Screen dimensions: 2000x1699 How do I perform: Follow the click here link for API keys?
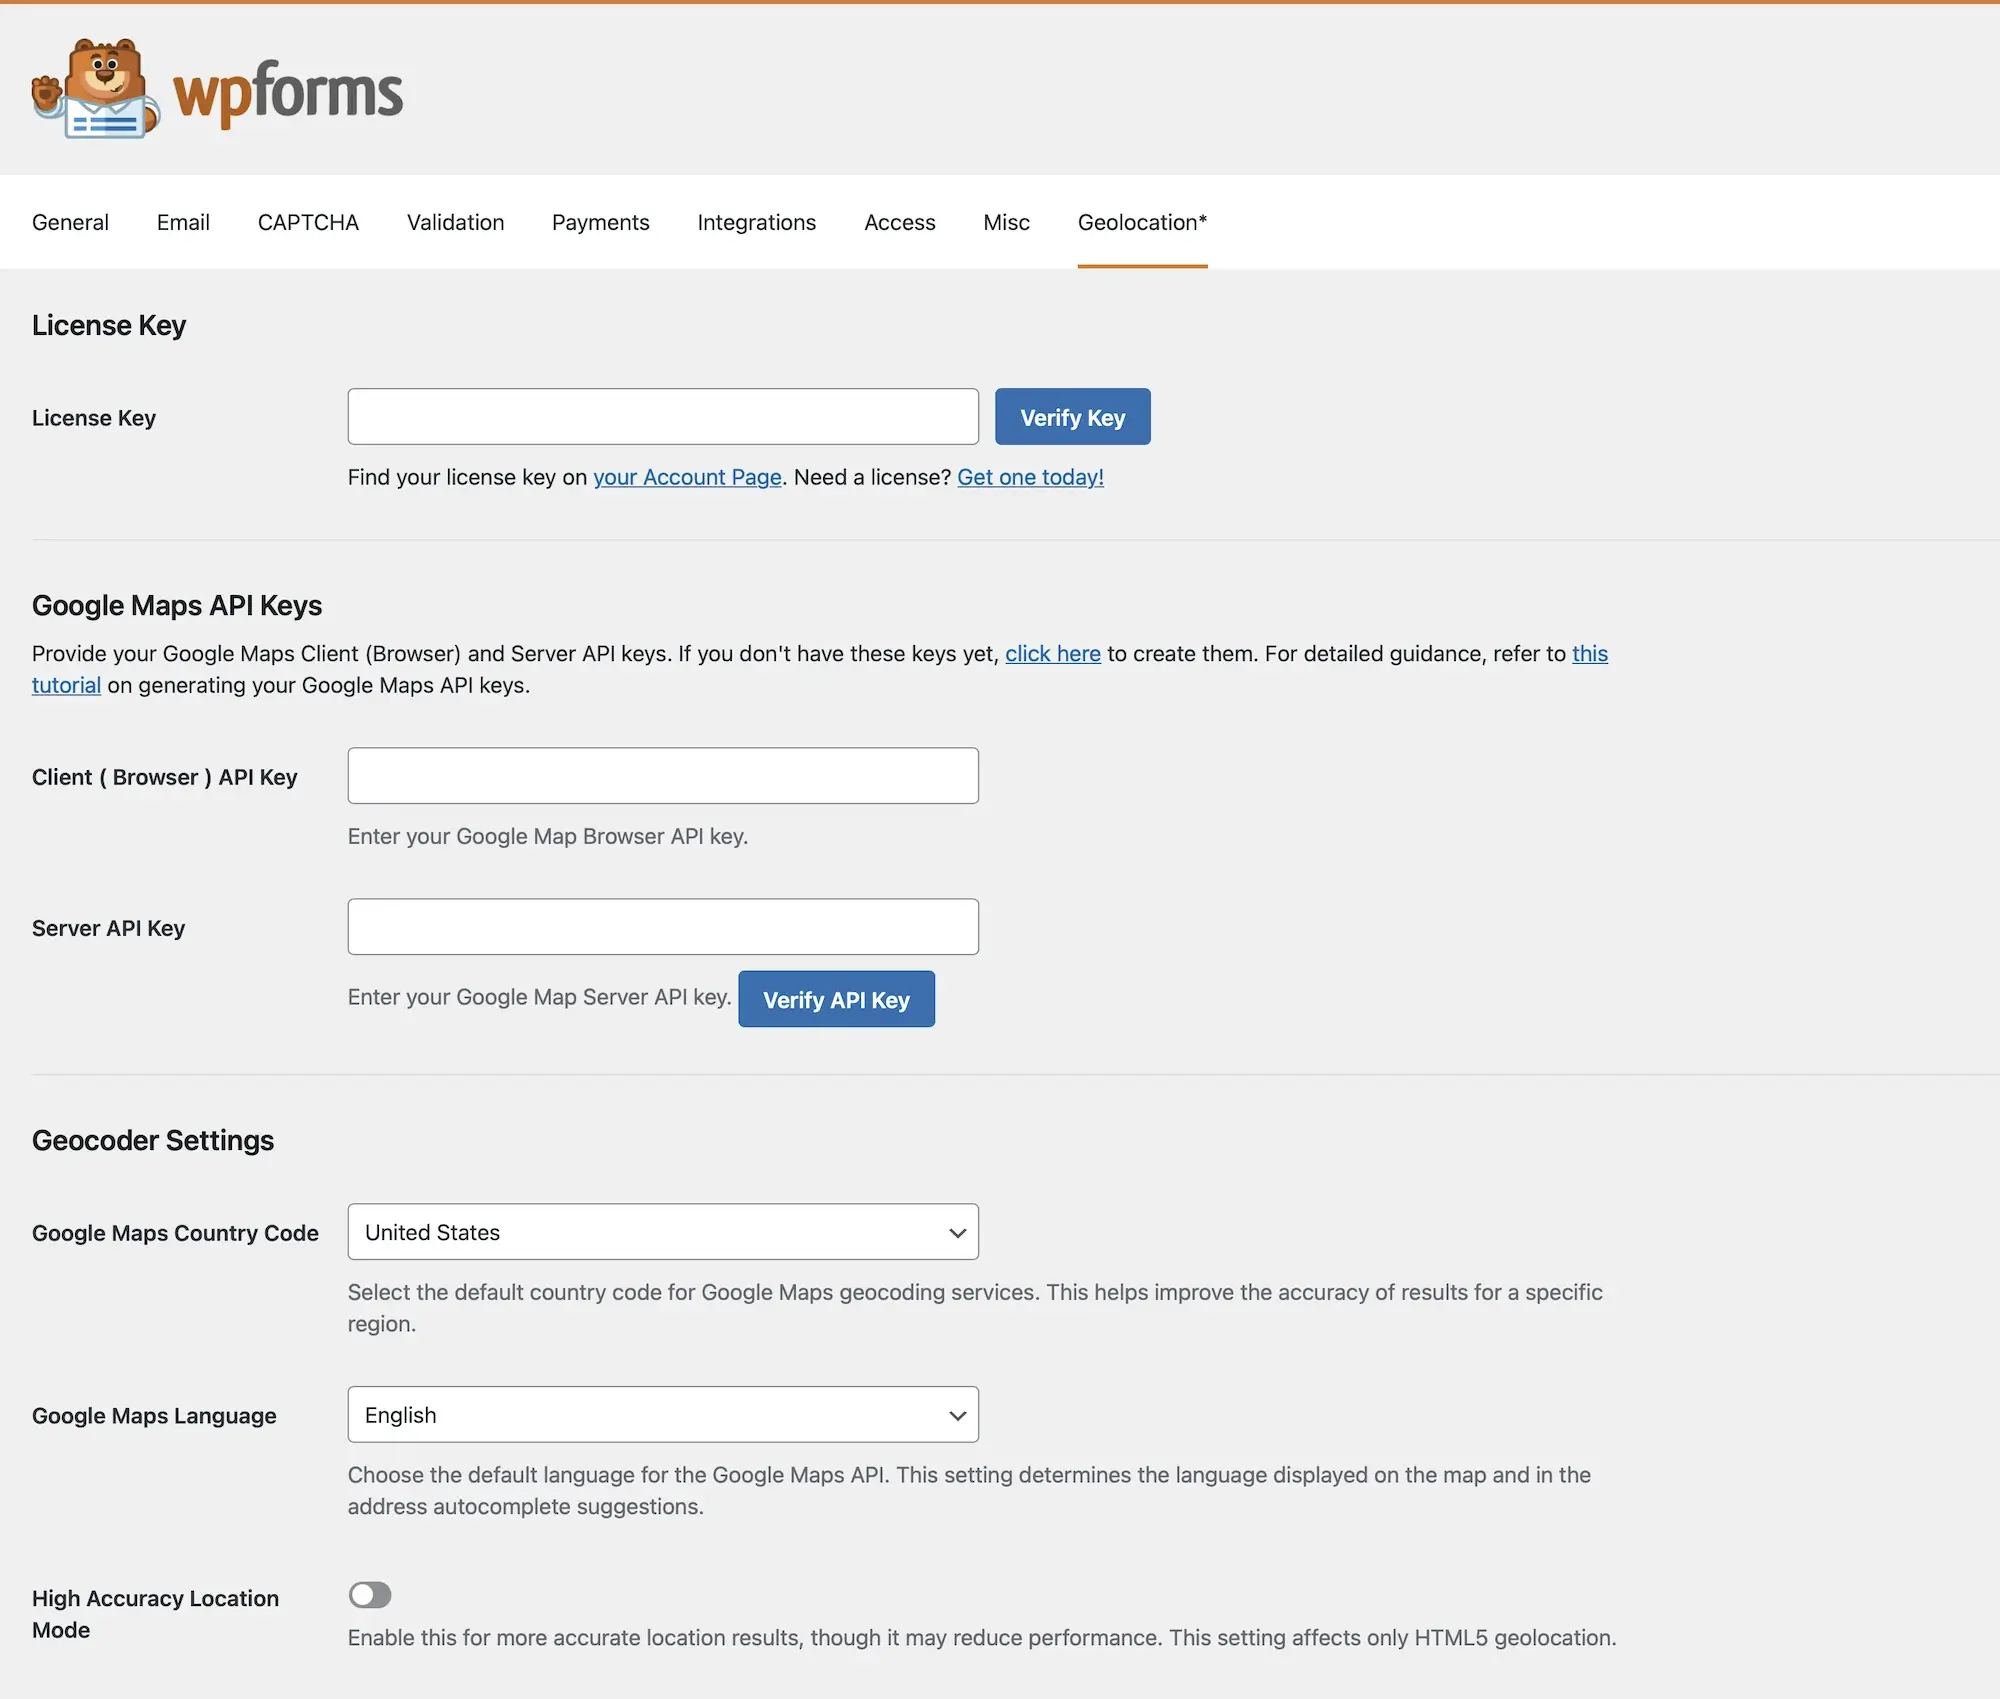coord(1052,653)
